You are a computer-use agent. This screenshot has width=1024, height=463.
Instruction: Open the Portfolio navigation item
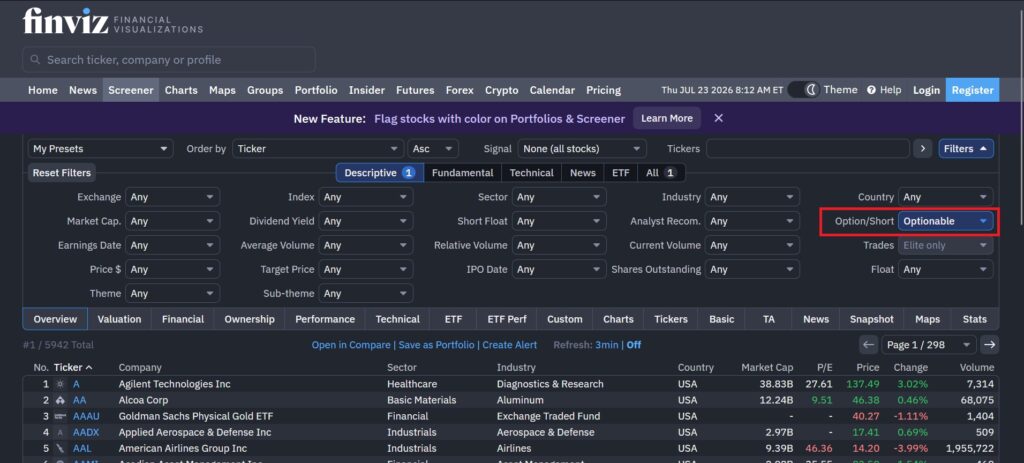pos(316,90)
